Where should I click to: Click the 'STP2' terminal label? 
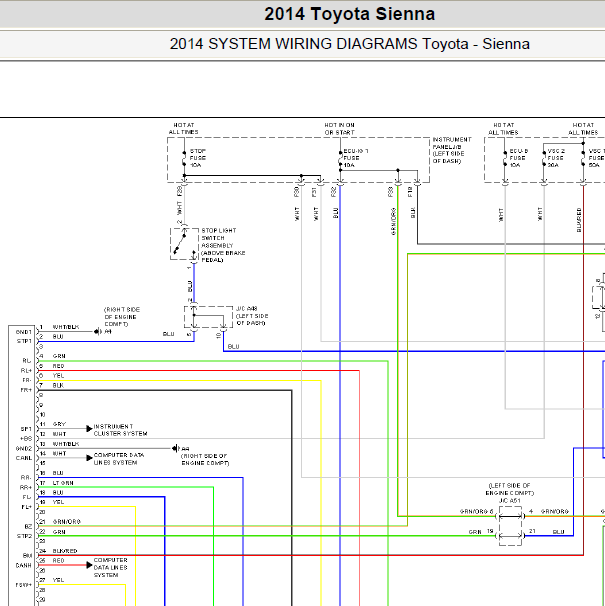[24, 536]
